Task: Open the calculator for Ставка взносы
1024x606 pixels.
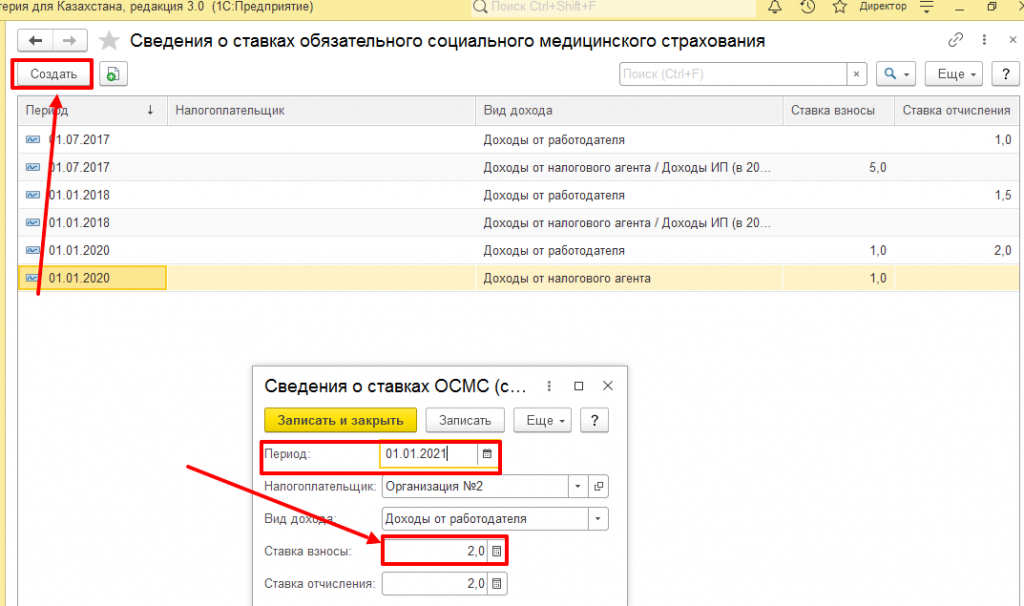Action: 498,550
